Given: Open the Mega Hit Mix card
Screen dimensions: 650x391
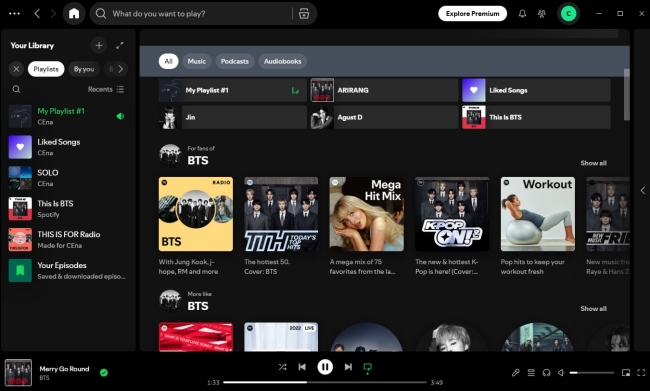Looking at the screenshot, I should tap(366, 226).
